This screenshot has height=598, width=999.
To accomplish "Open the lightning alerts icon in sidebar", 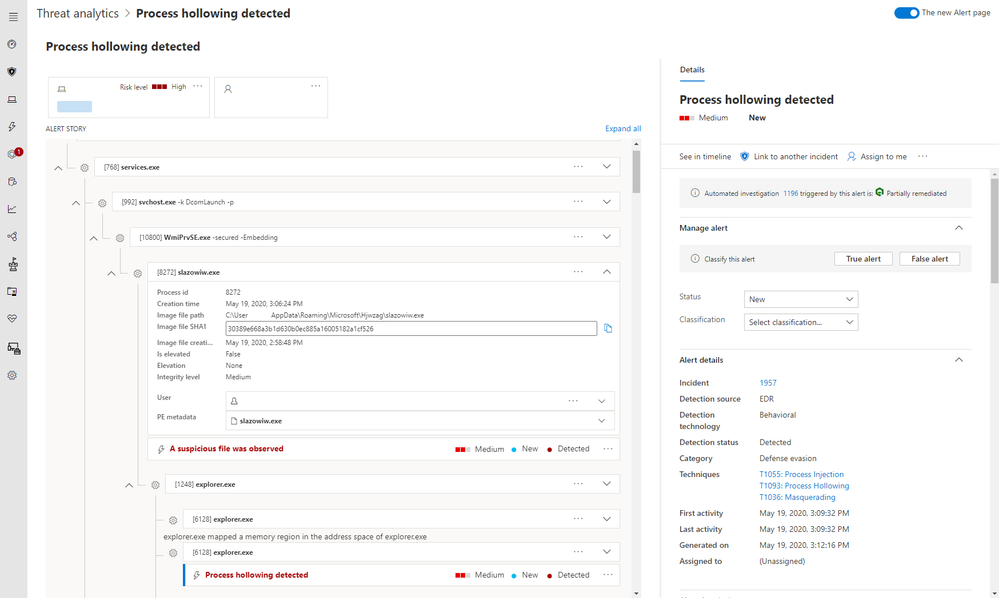I will pos(12,127).
